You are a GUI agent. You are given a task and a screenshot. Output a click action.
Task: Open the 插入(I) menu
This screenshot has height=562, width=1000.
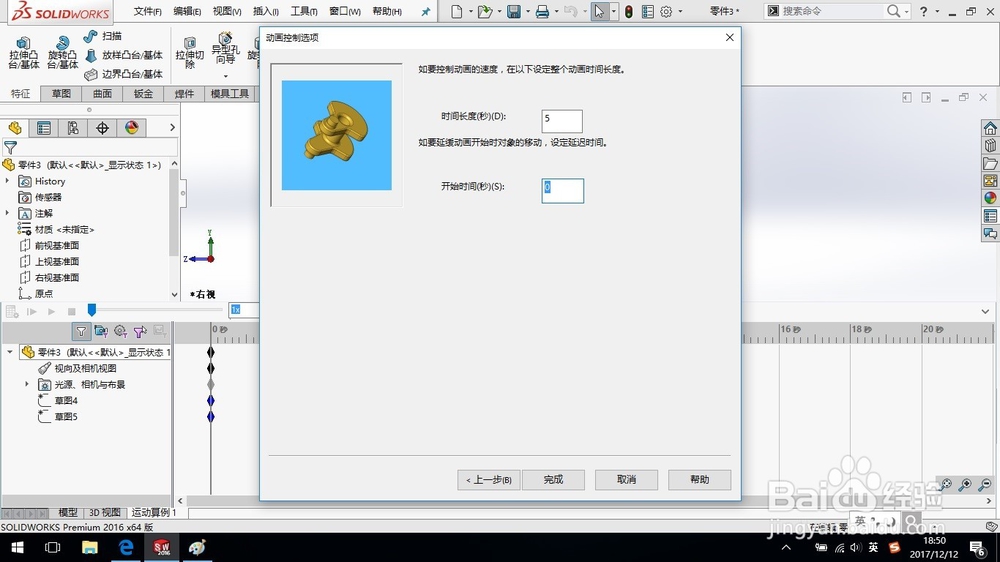pos(266,11)
